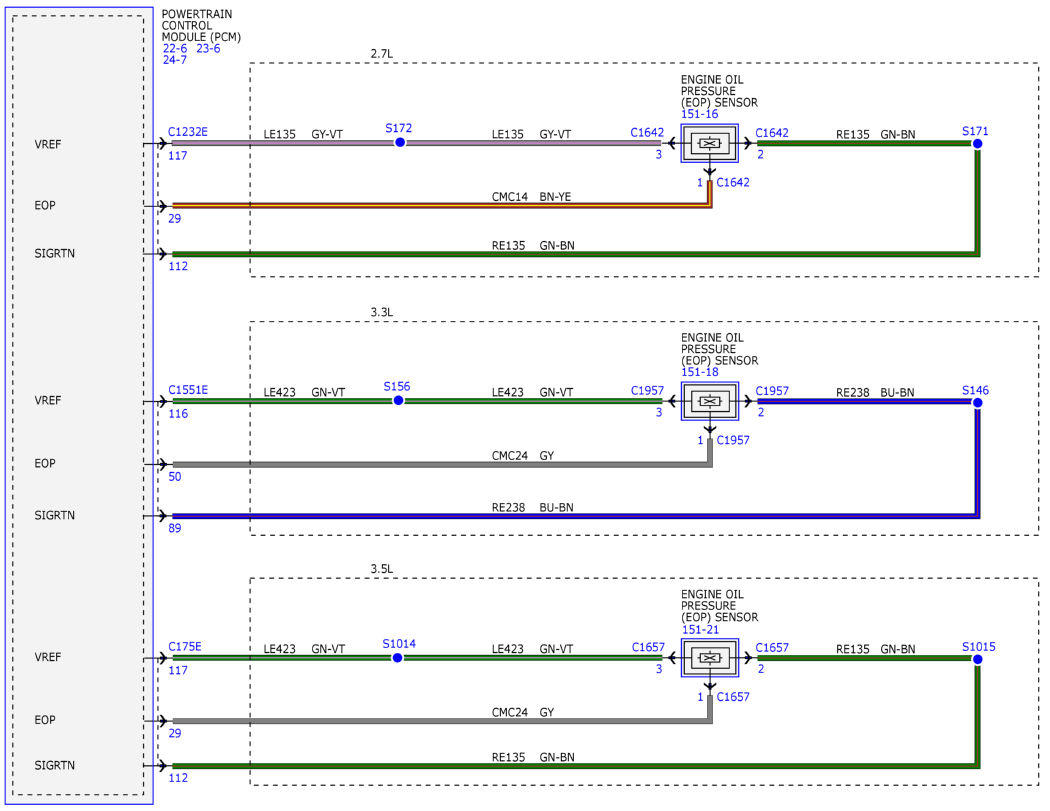This screenshot has width=1050, height=811.
Task: Click the POWERTRAIN CONTROL MODULE (PCM) title
Action: pyautogui.click(x=201, y=25)
